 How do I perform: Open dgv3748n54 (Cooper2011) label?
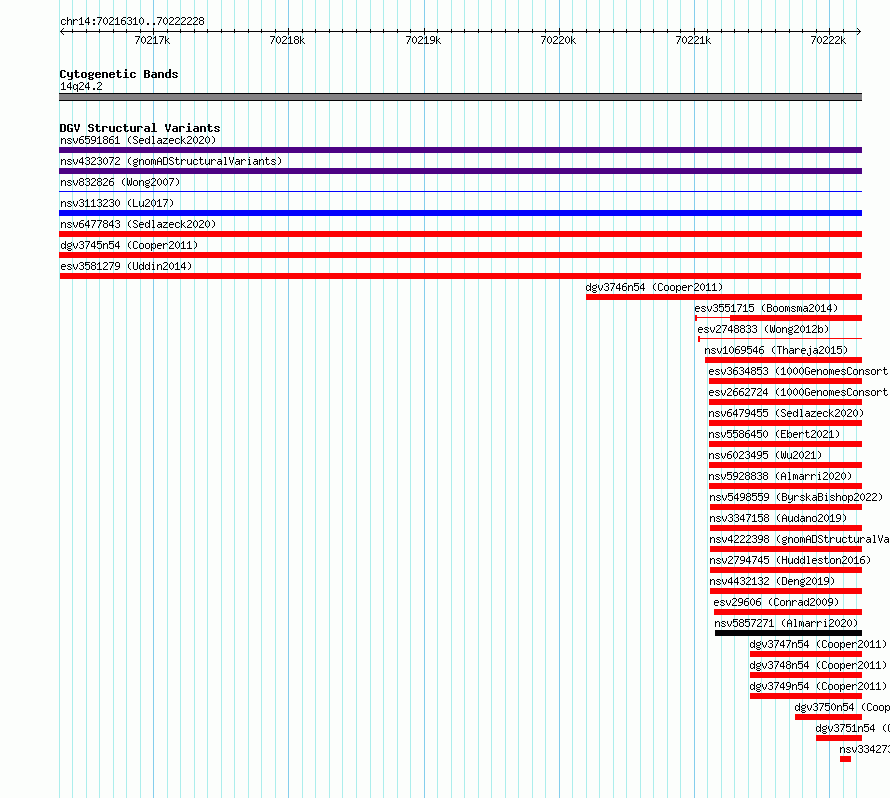[818, 665]
